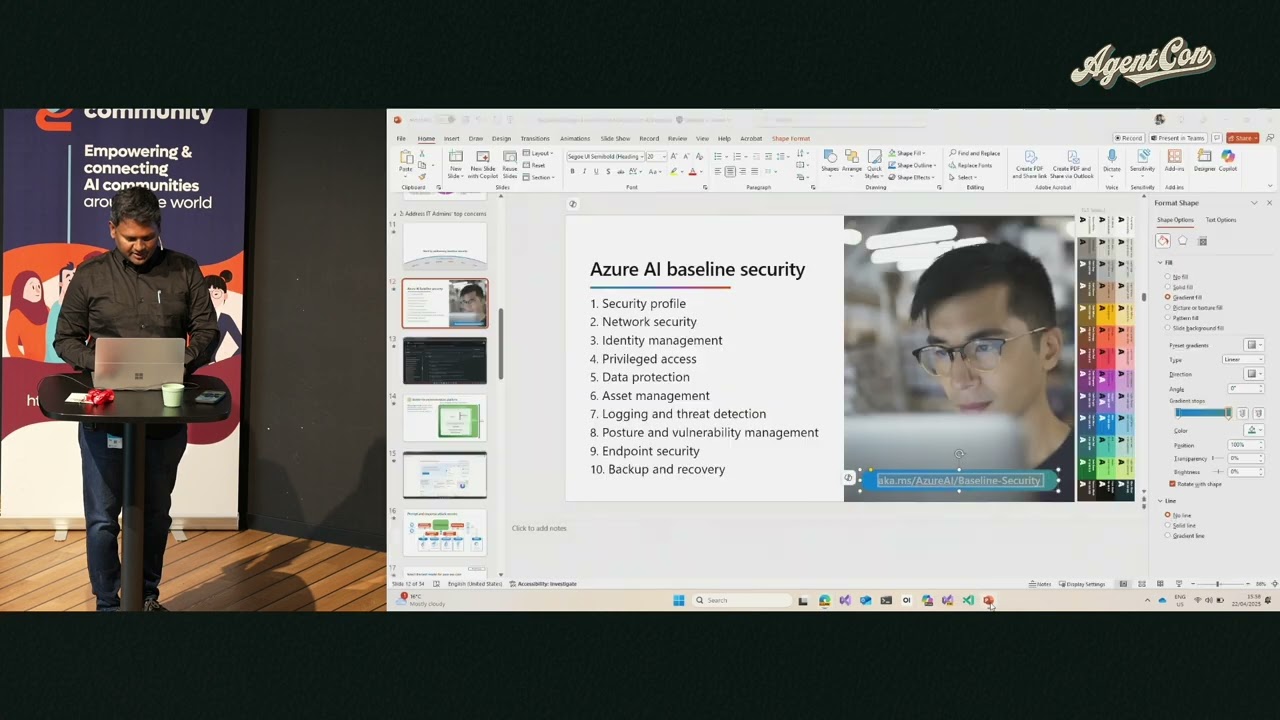Open Microsoft Edge from the taskbar

pyautogui.click(x=824, y=600)
